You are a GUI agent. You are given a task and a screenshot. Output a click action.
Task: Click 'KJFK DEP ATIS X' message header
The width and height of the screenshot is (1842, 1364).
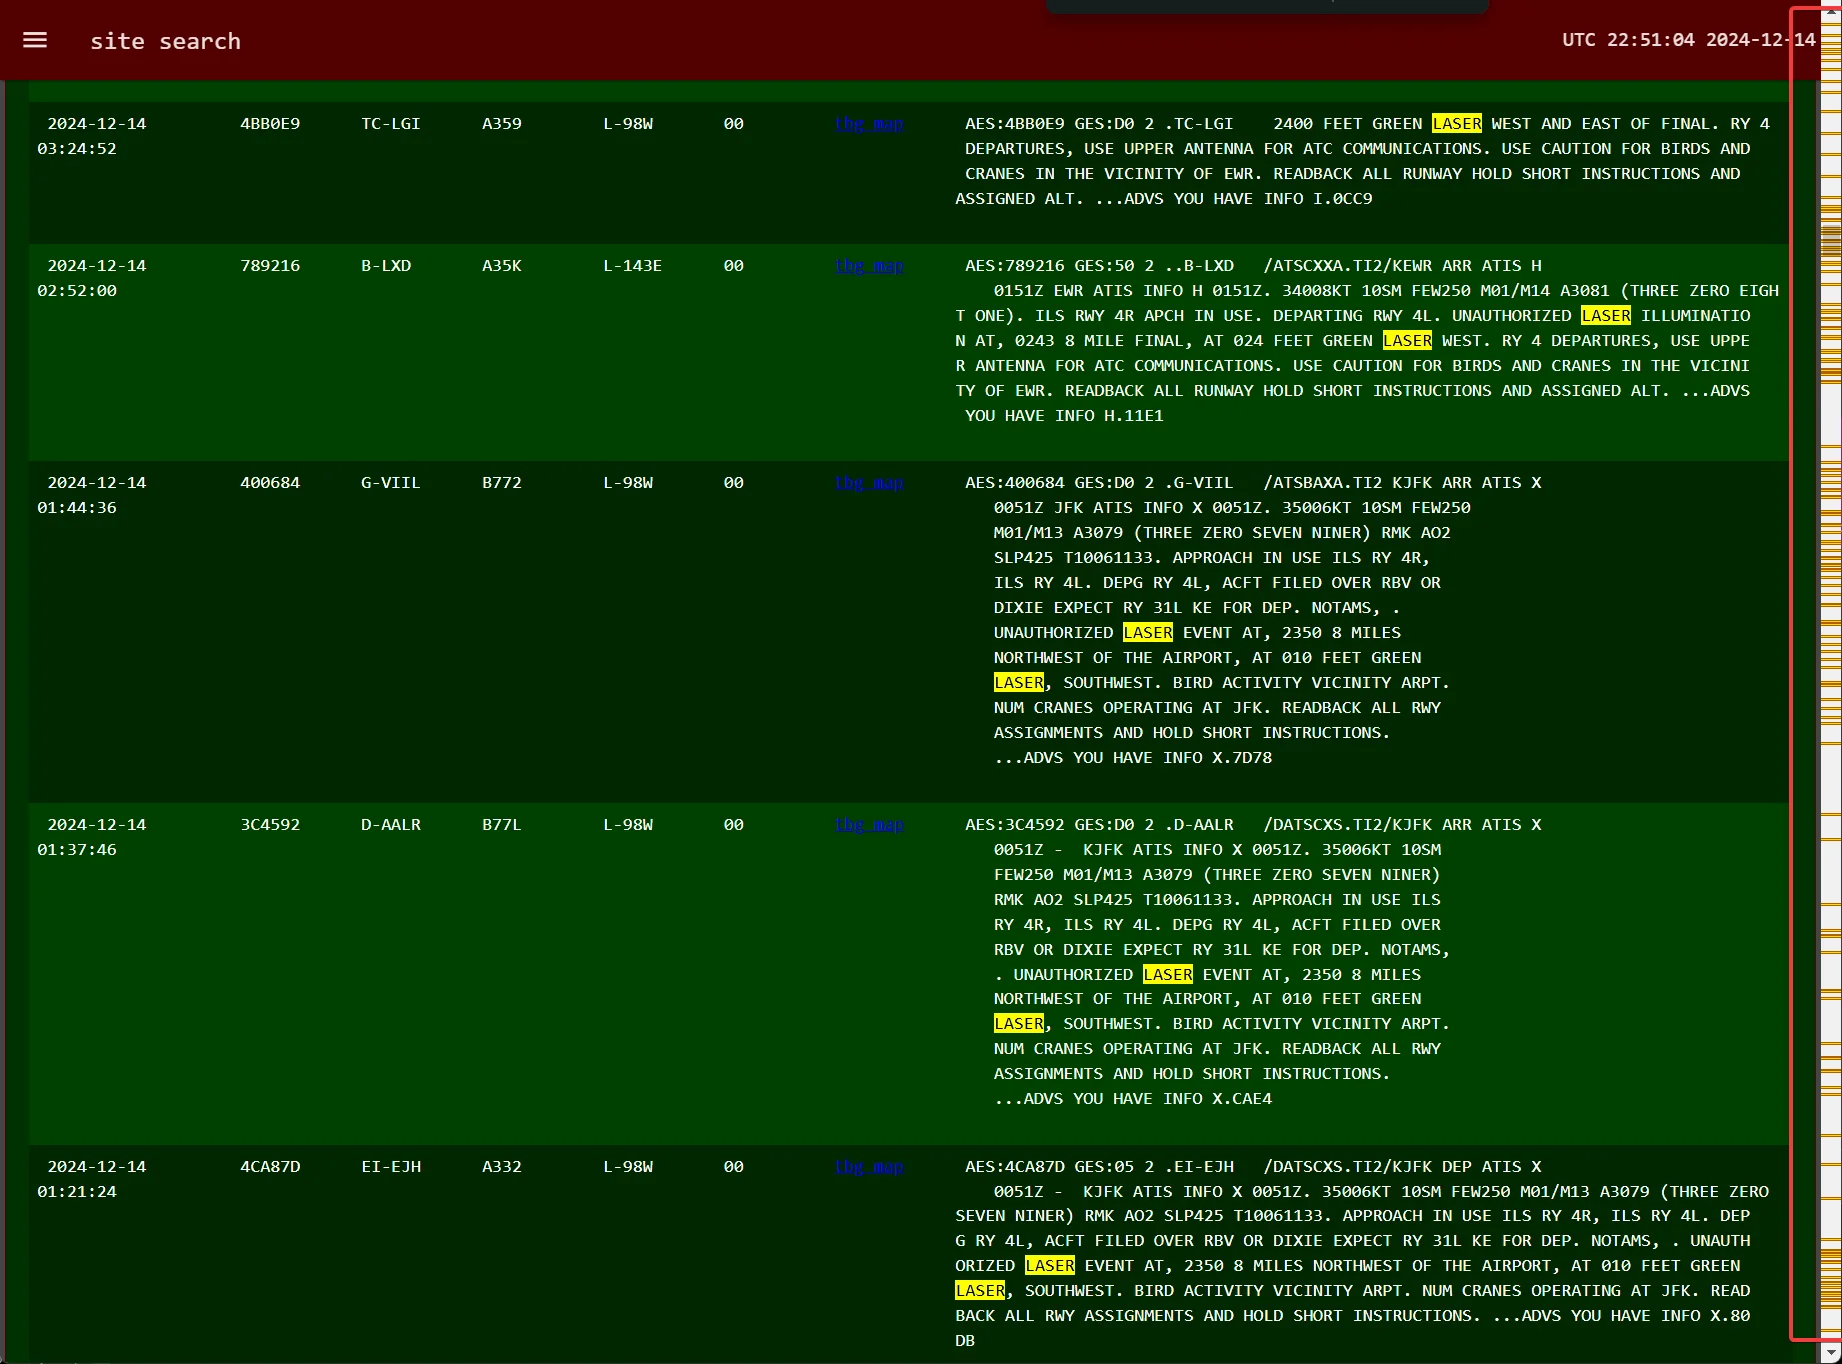click(x=1467, y=1167)
